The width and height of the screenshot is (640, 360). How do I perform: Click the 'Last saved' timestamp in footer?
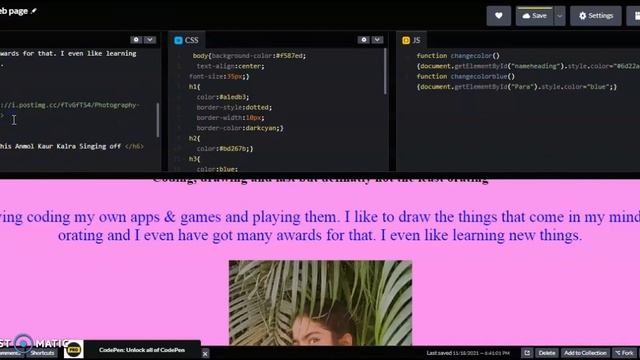(x=468, y=353)
